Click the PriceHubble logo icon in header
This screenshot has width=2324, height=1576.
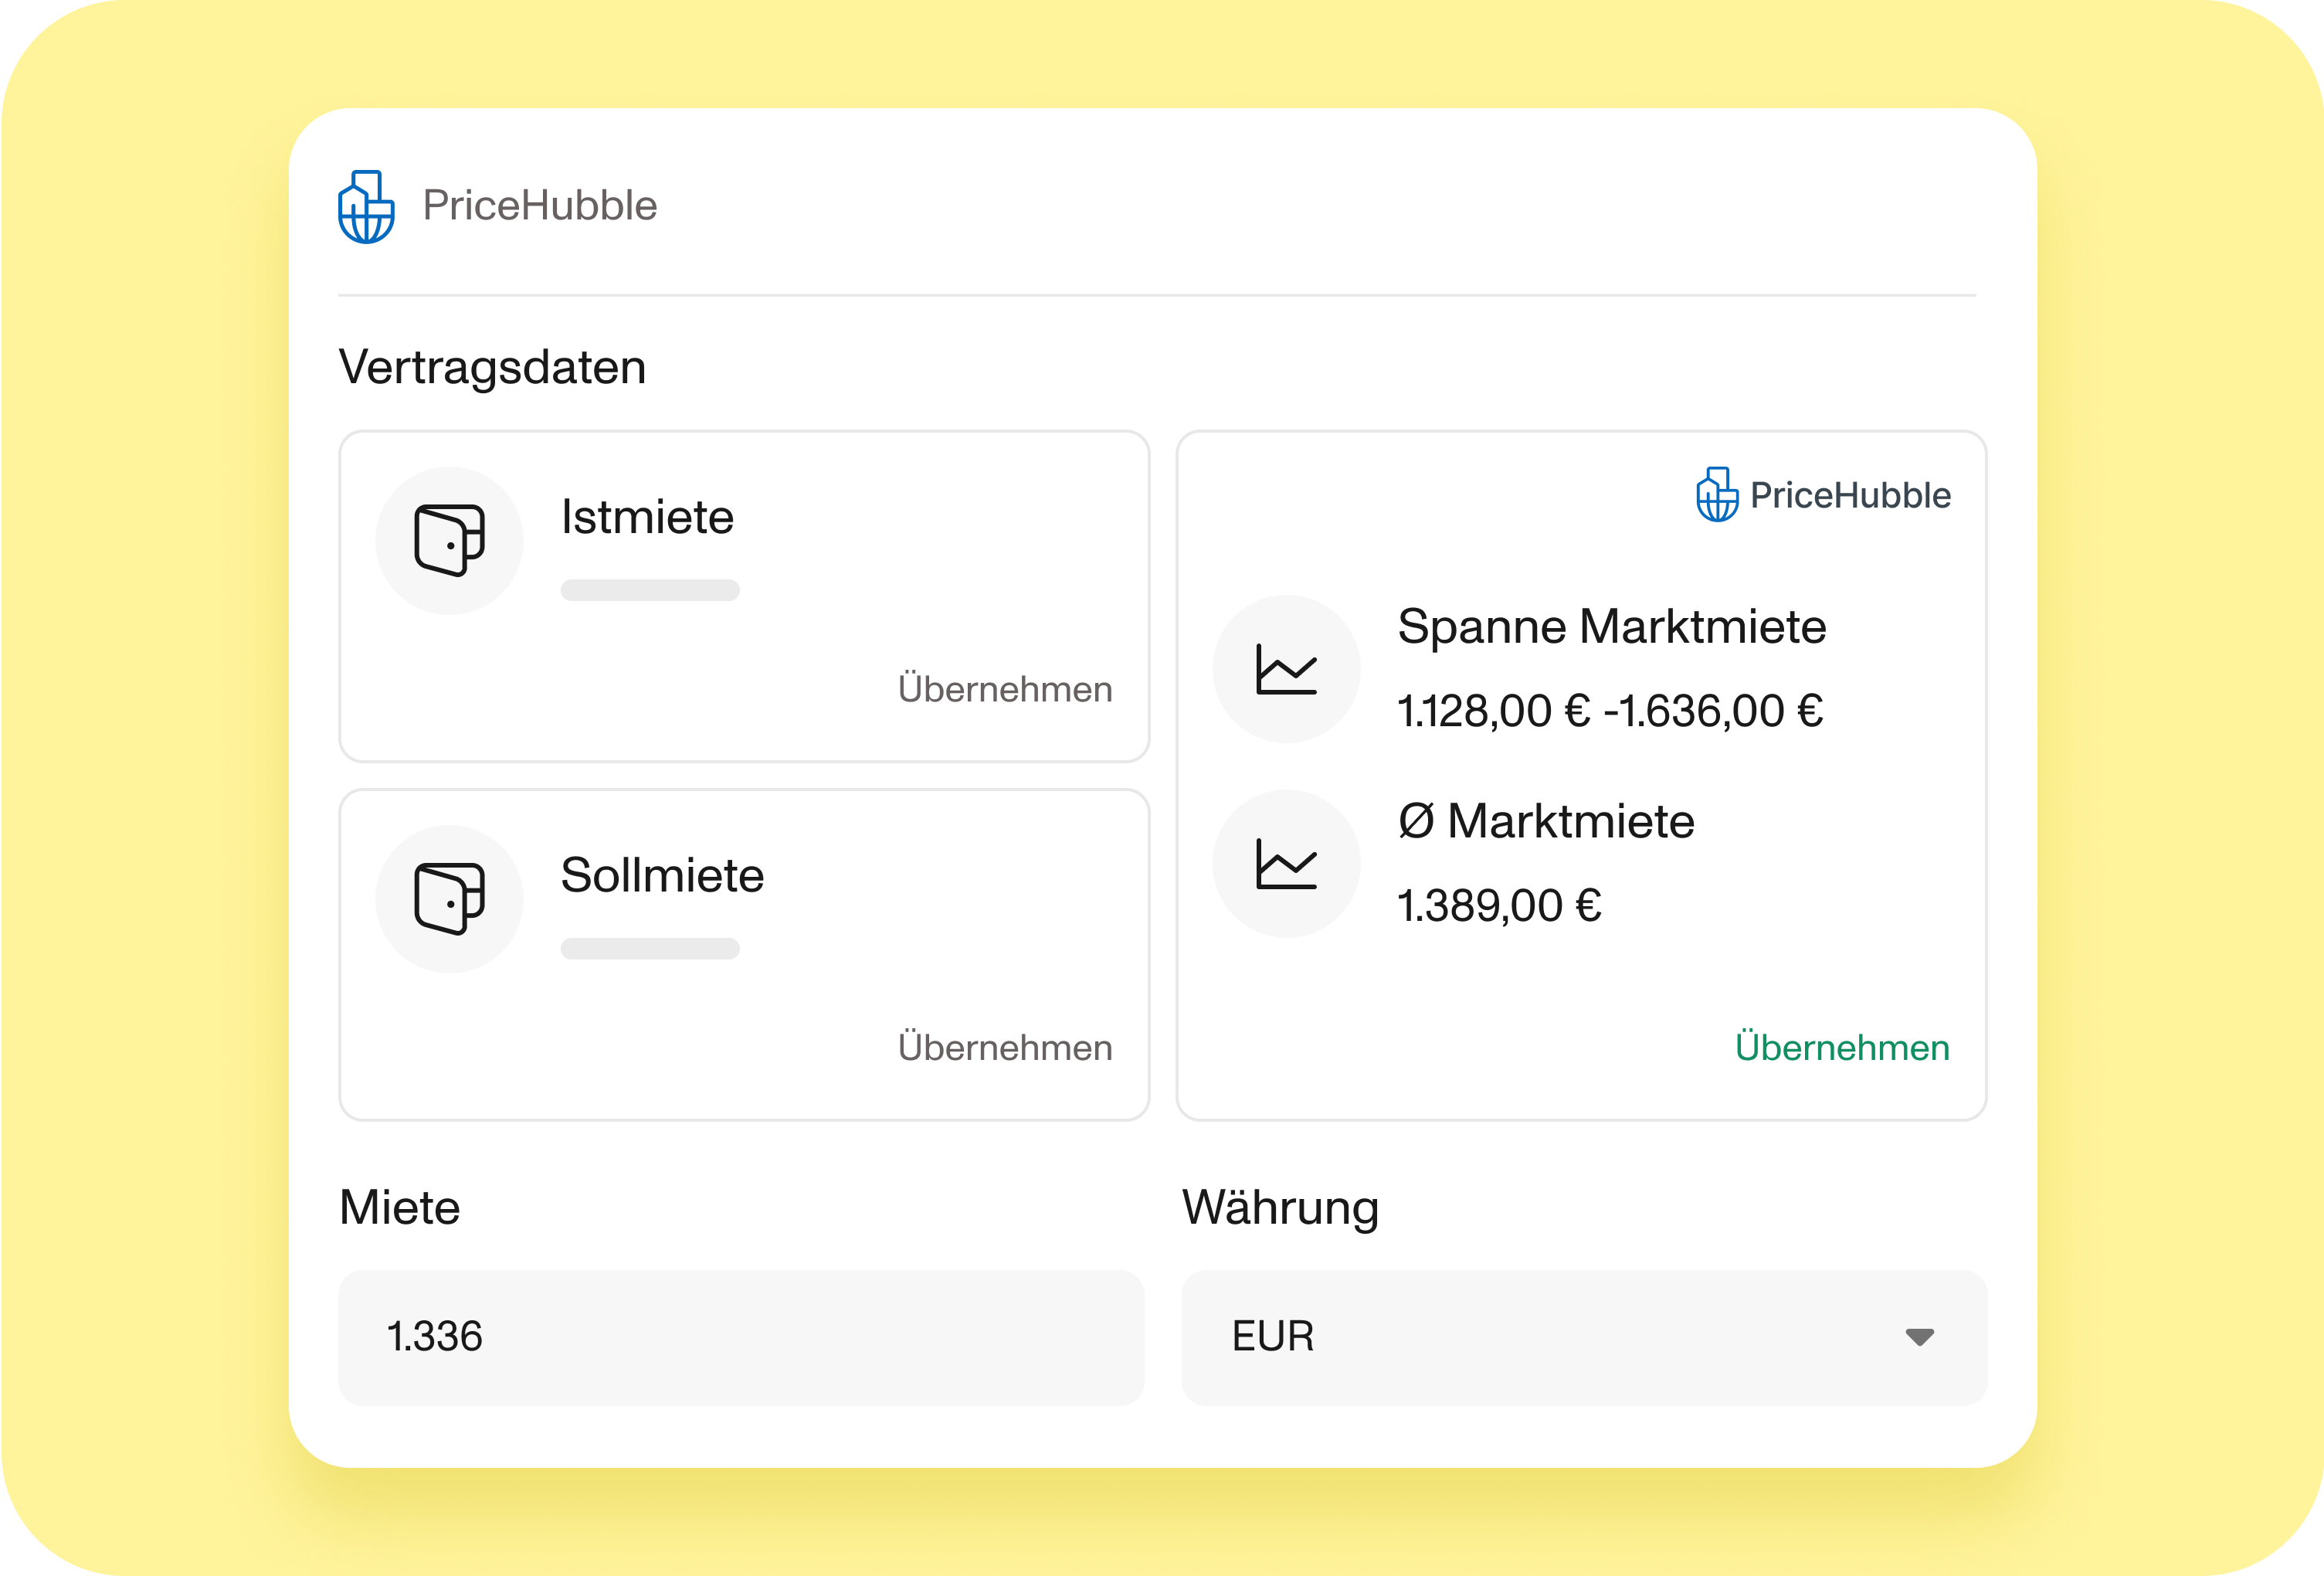[x=366, y=207]
